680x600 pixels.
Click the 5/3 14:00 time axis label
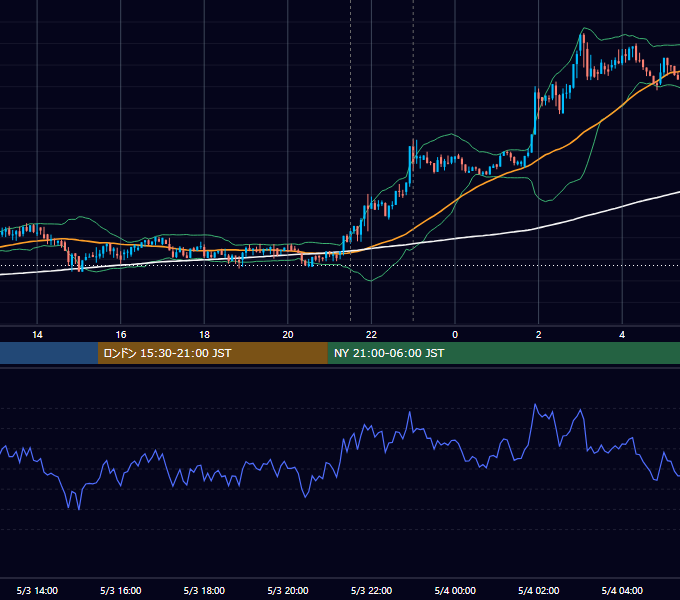click(x=37, y=590)
